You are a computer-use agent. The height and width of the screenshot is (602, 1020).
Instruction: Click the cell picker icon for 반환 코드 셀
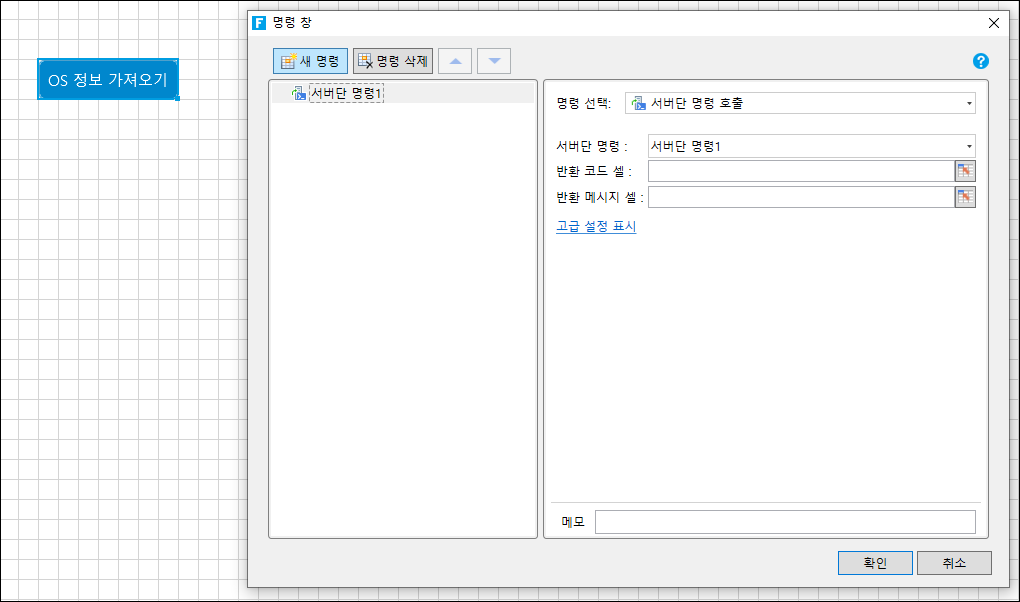point(965,171)
